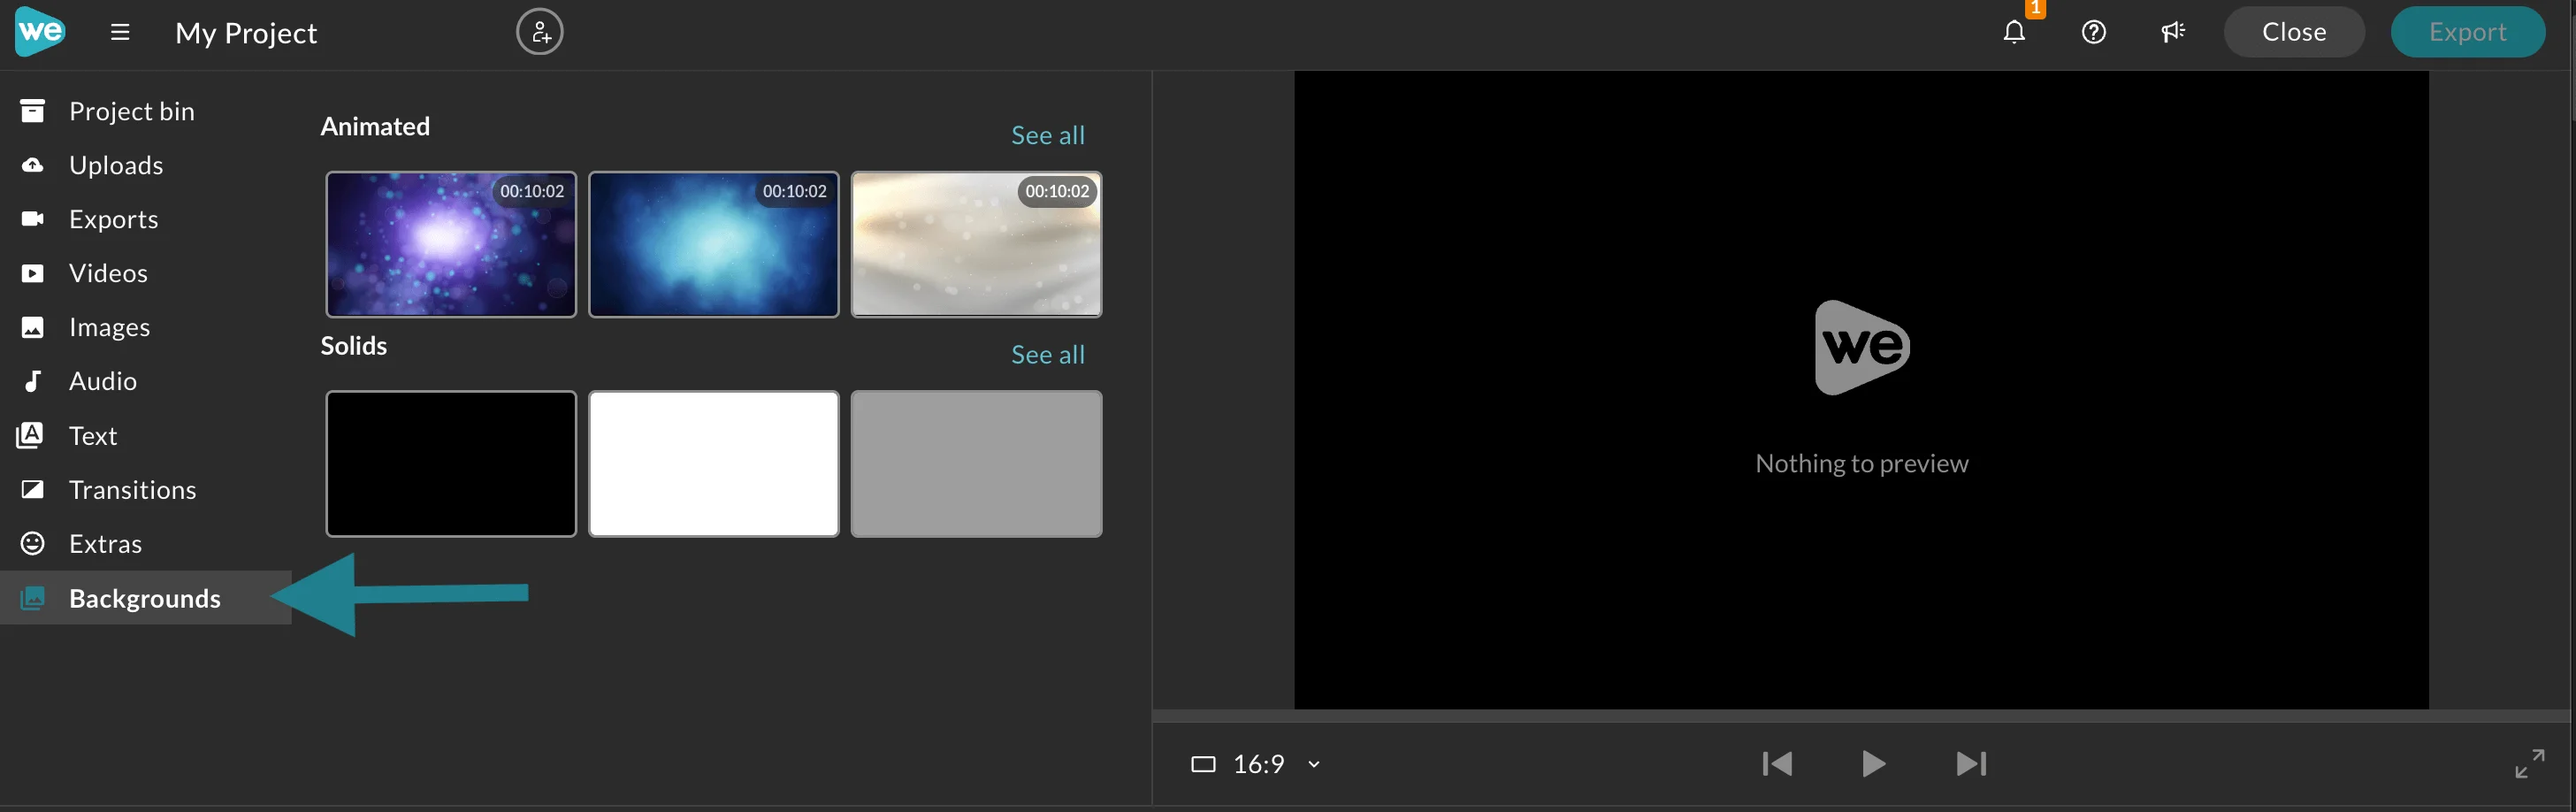Select the purple sparkle animated background
Viewport: 2576px width, 812px height.
[x=451, y=244]
